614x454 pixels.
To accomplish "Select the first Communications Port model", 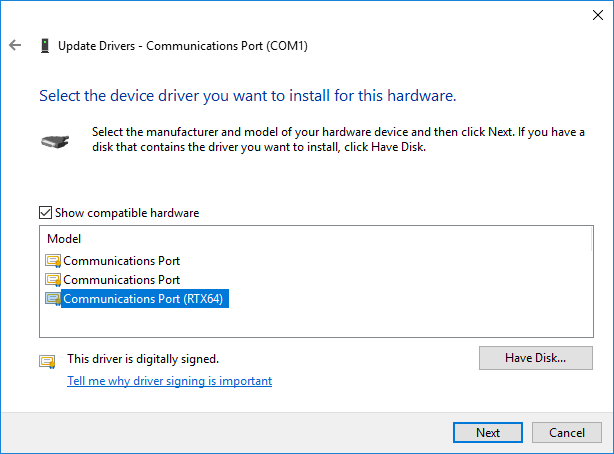I will pyautogui.click(x=121, y=261).
